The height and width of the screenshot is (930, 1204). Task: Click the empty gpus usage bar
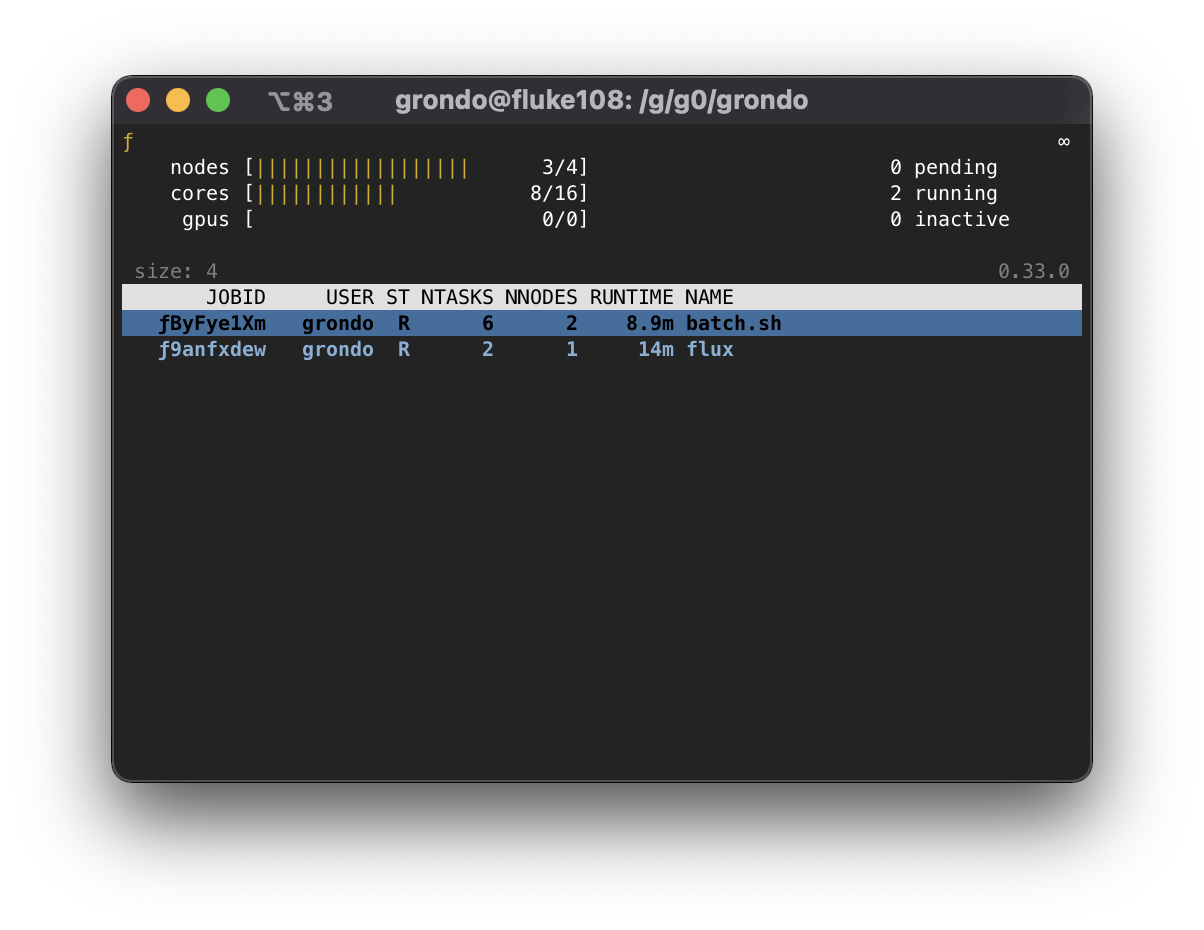coord(416,219)
